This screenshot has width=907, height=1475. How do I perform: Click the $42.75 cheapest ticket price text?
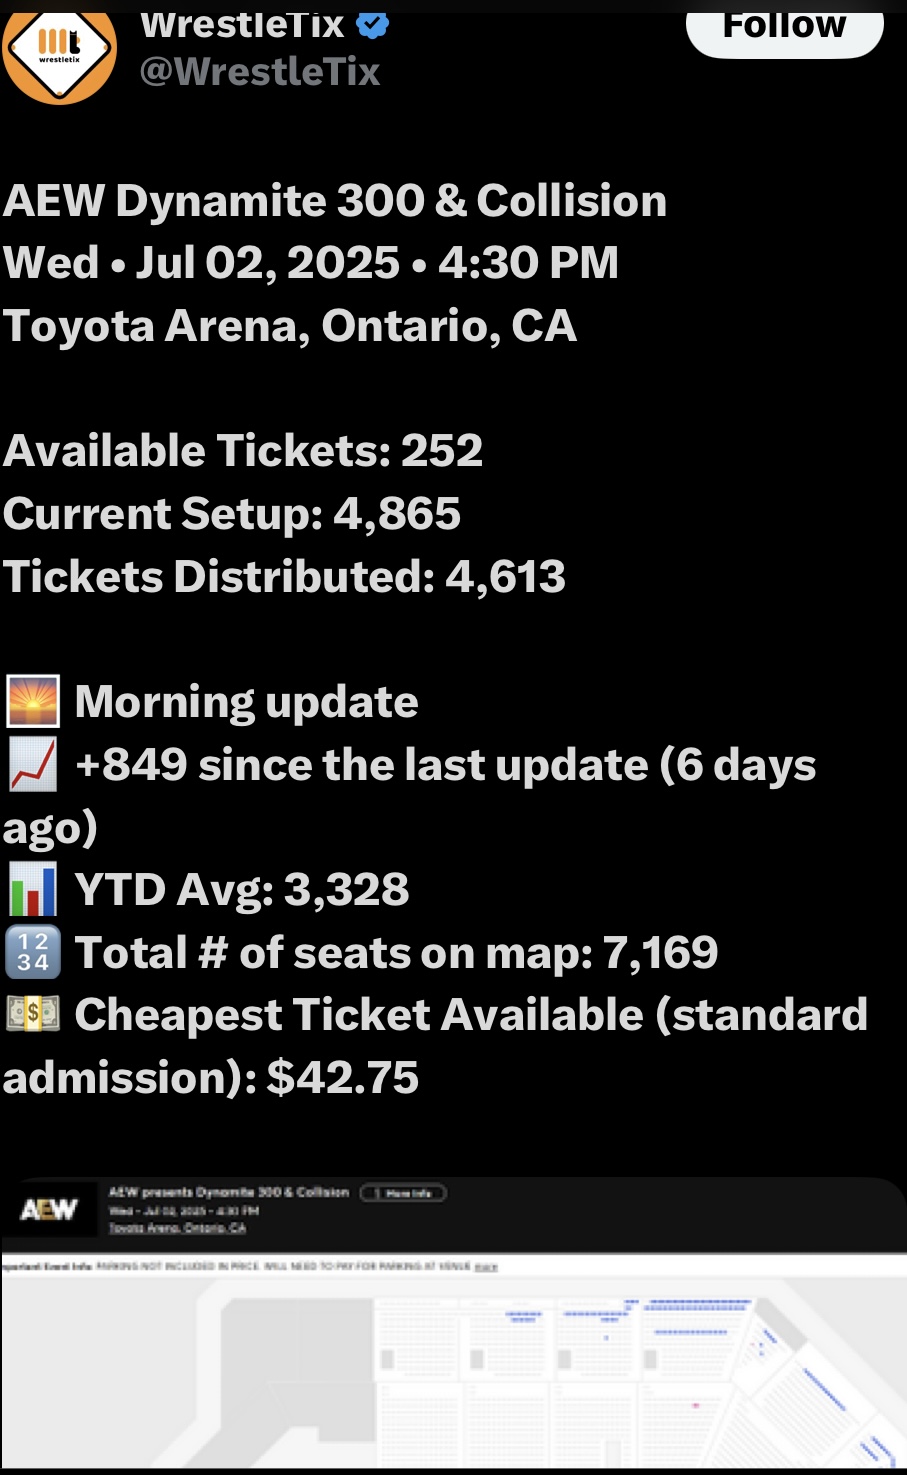point(343,1078)
